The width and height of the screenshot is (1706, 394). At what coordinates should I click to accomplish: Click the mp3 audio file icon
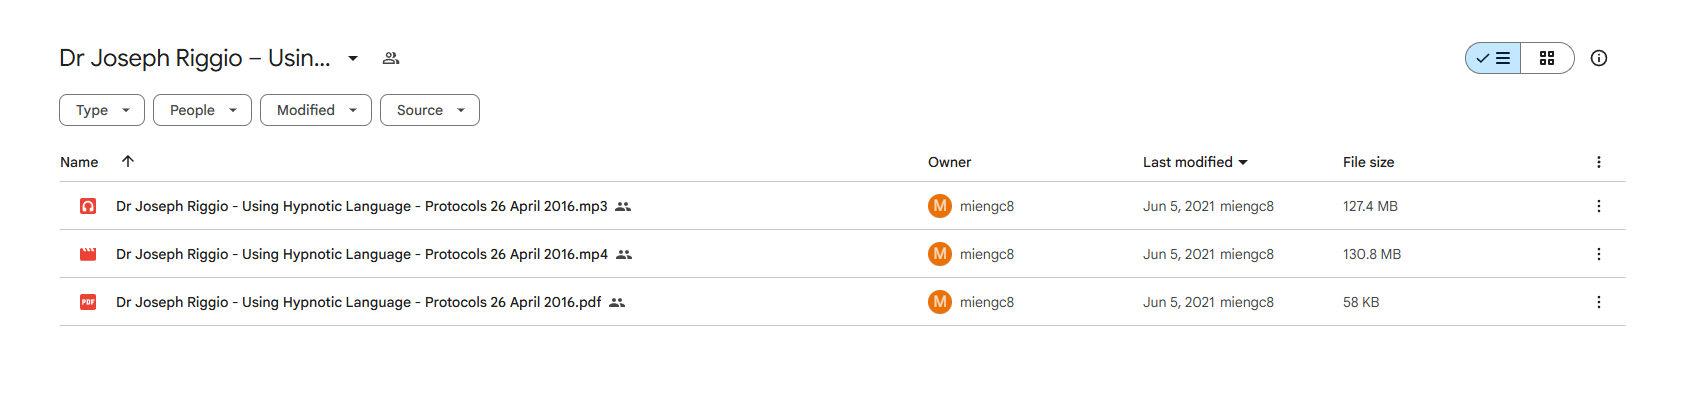pyautogui.click(x=88, y=206)
